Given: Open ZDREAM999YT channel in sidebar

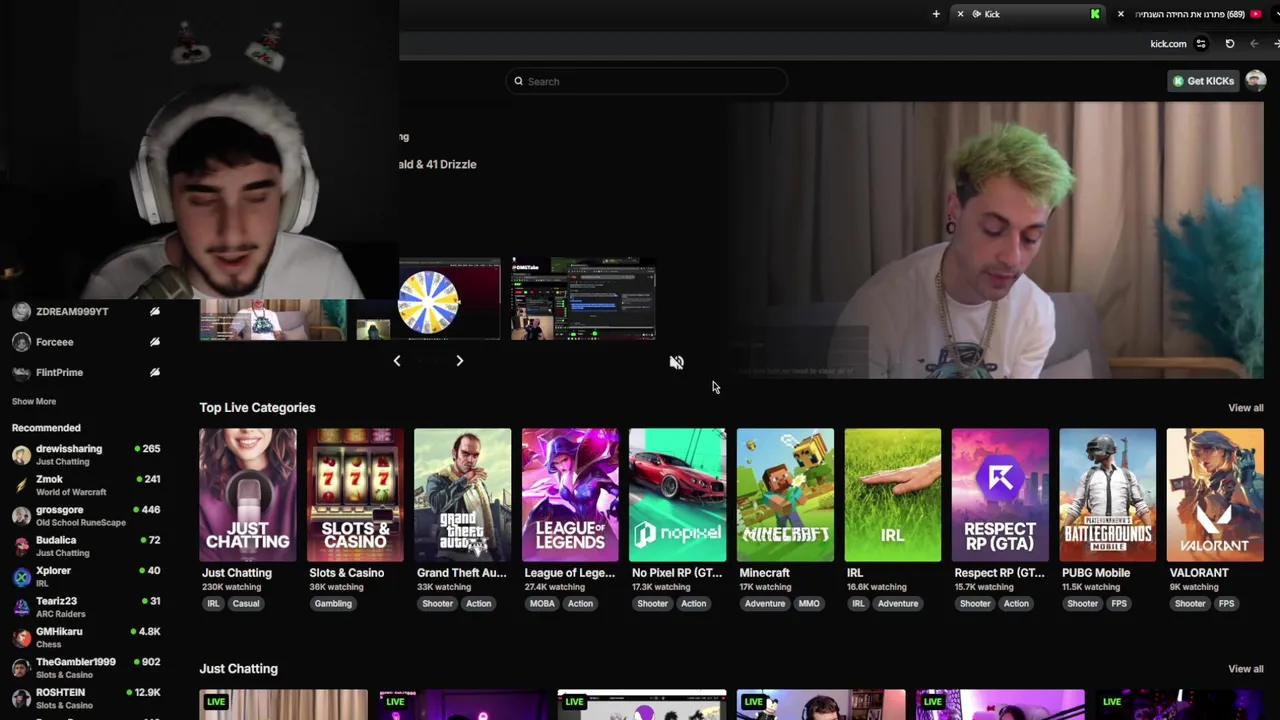Looking at the screenshot, I should [86, 312].
